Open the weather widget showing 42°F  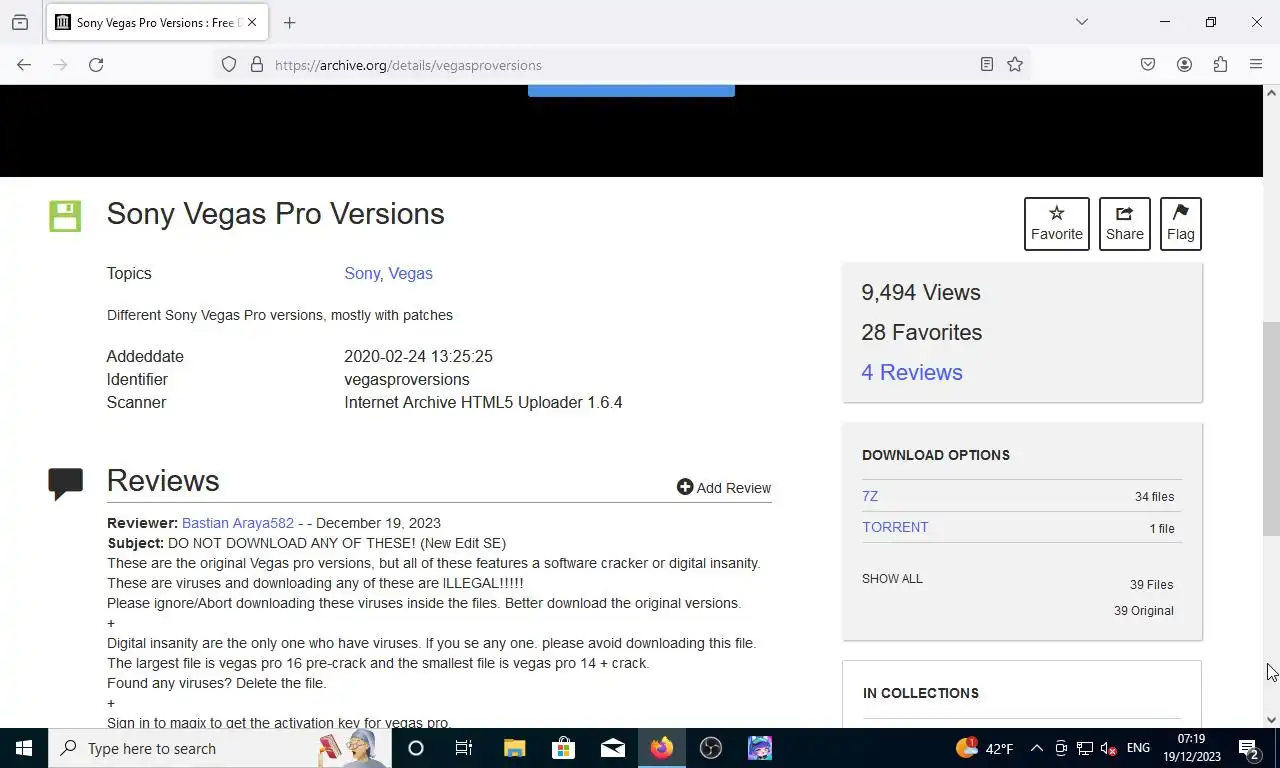point(985,748)
